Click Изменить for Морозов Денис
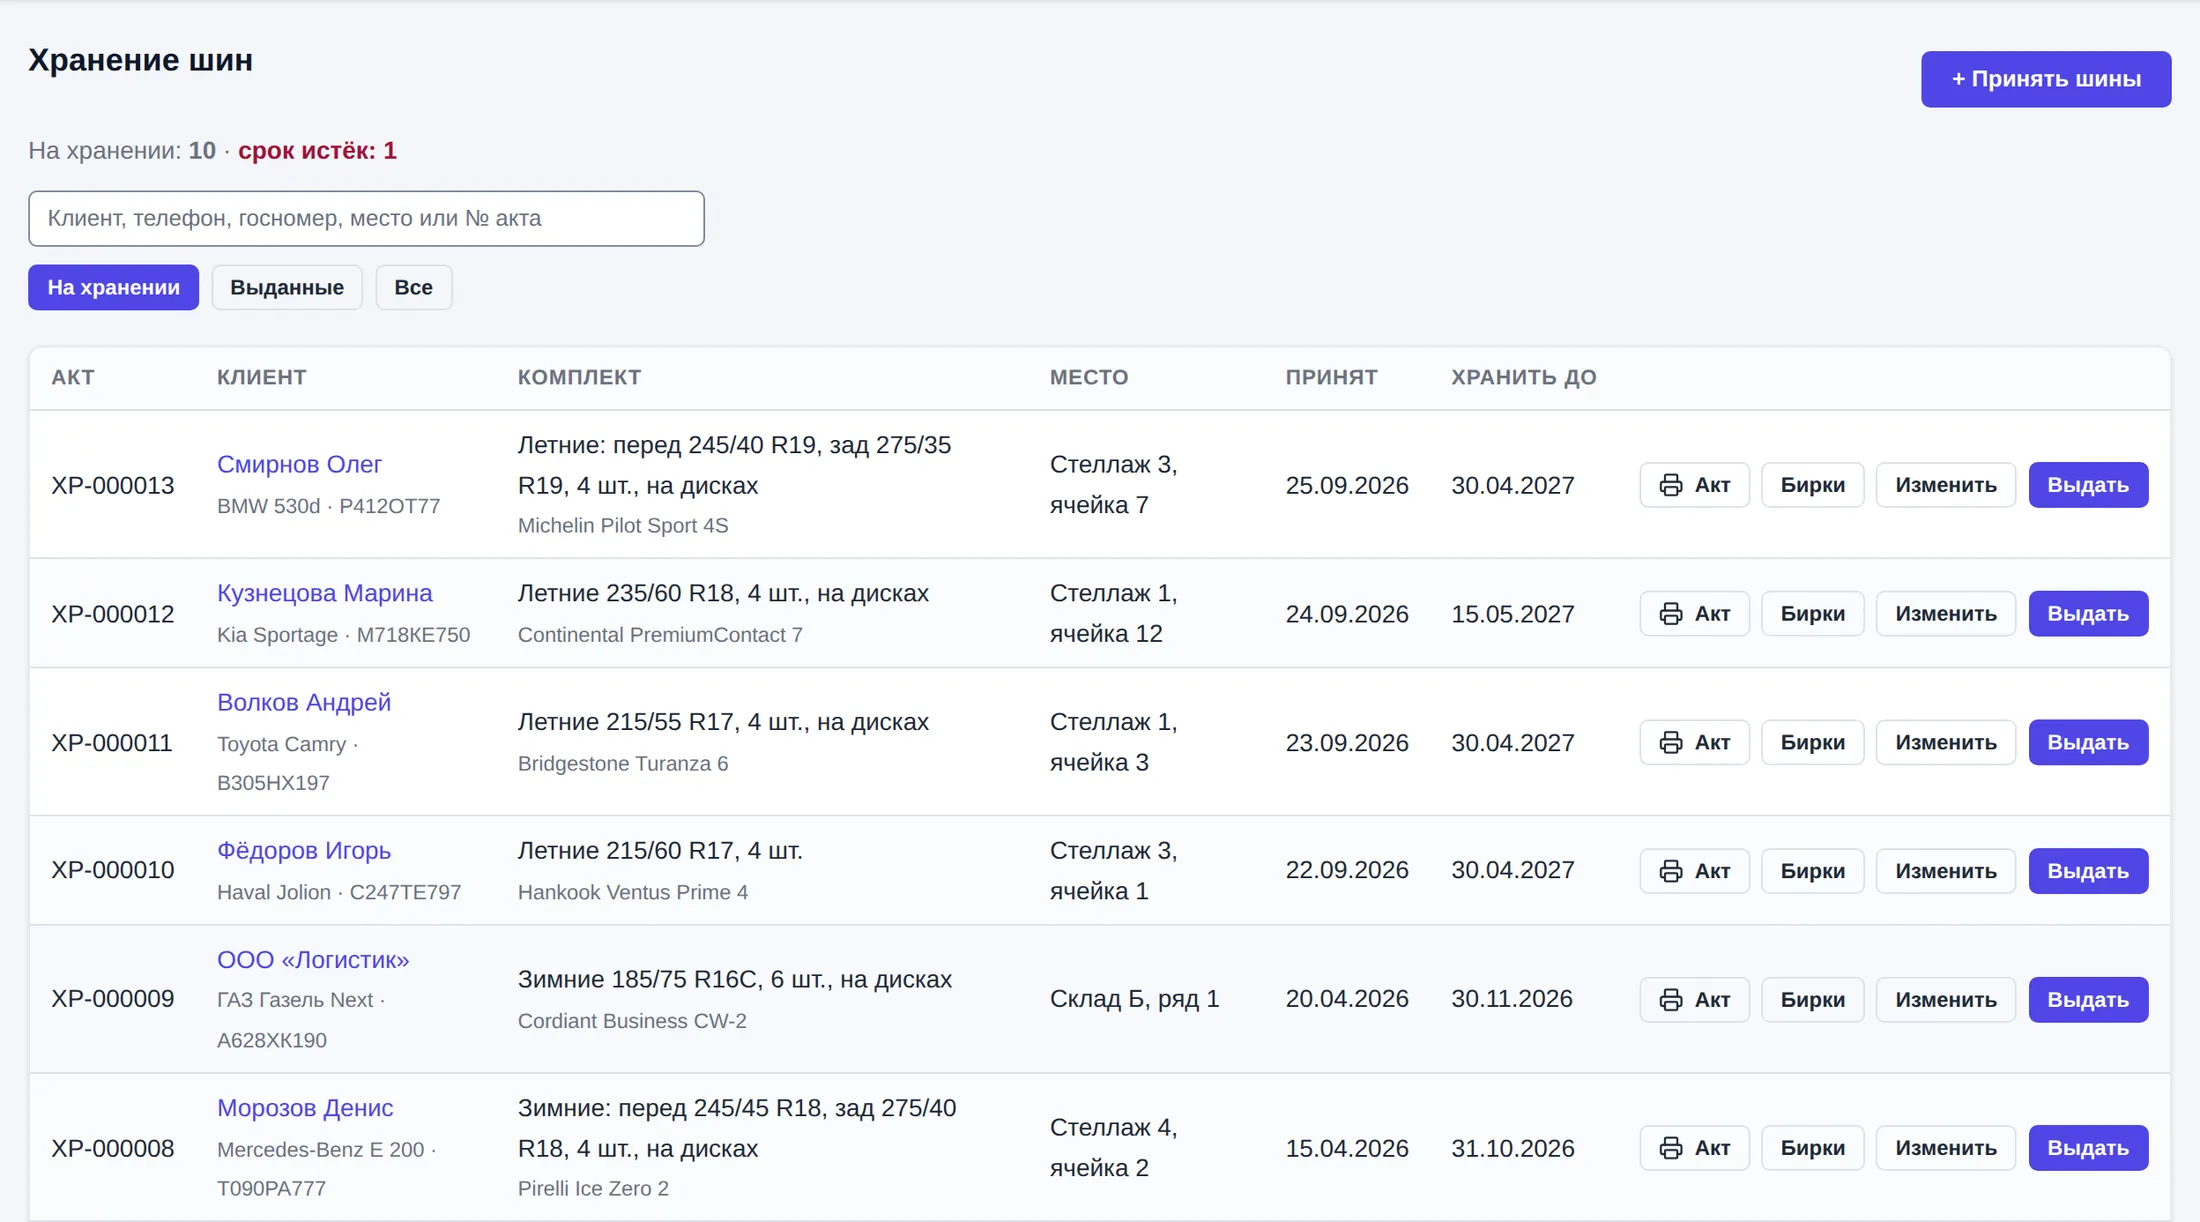 [1946, 1148]
